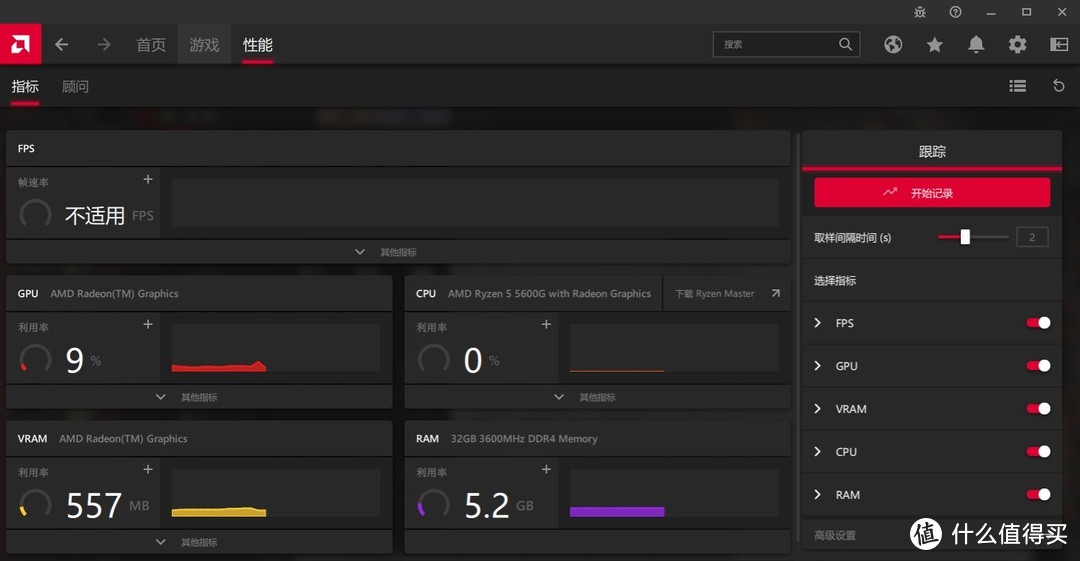The image size is (1080, 561).
Task: Turn off VRAM metric toggle
Action: pos(1038,409)
